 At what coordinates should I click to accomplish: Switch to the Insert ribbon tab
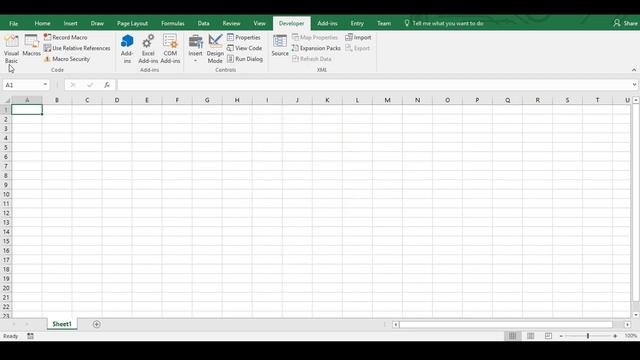click(x=71, y=23)
